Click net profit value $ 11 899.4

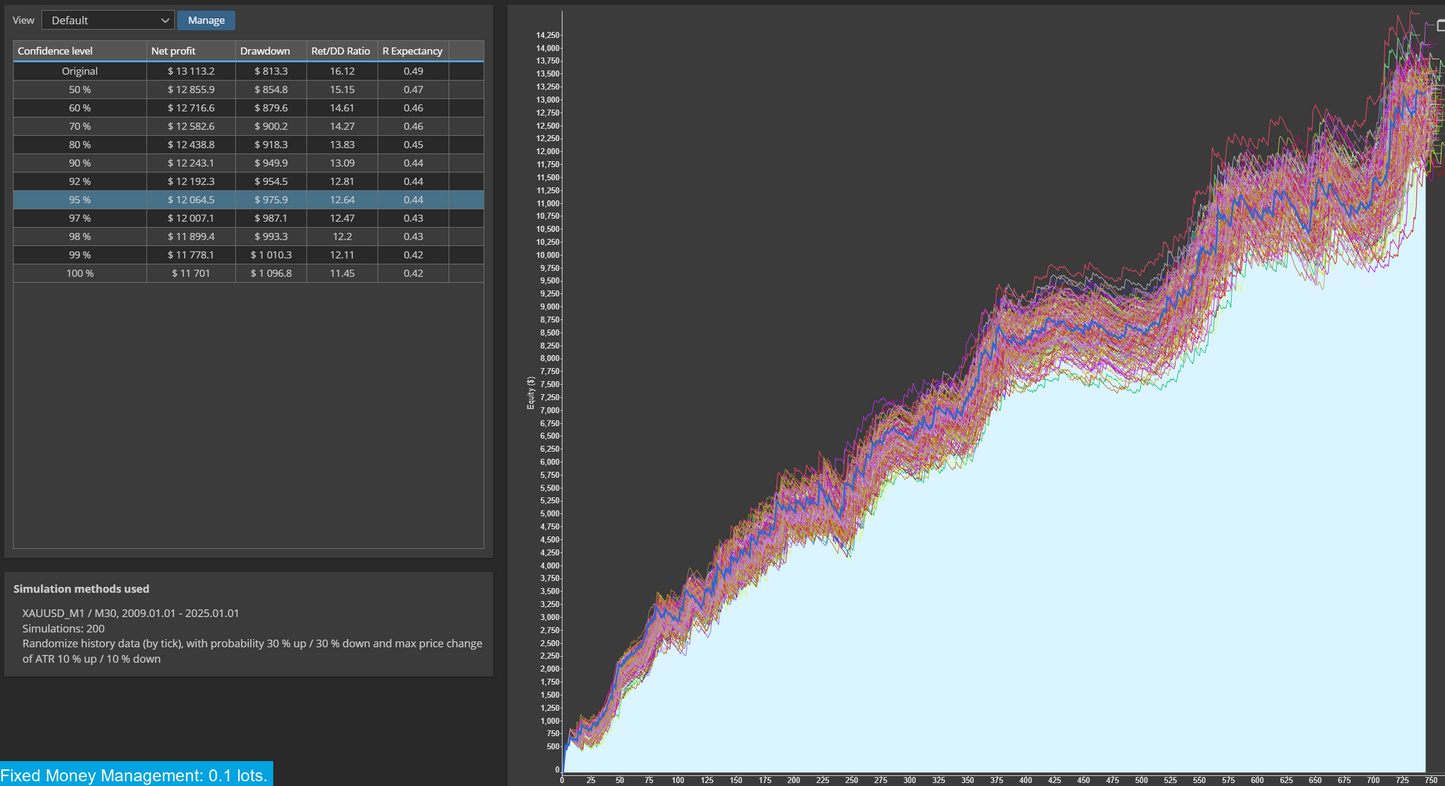tap(191, 236)
